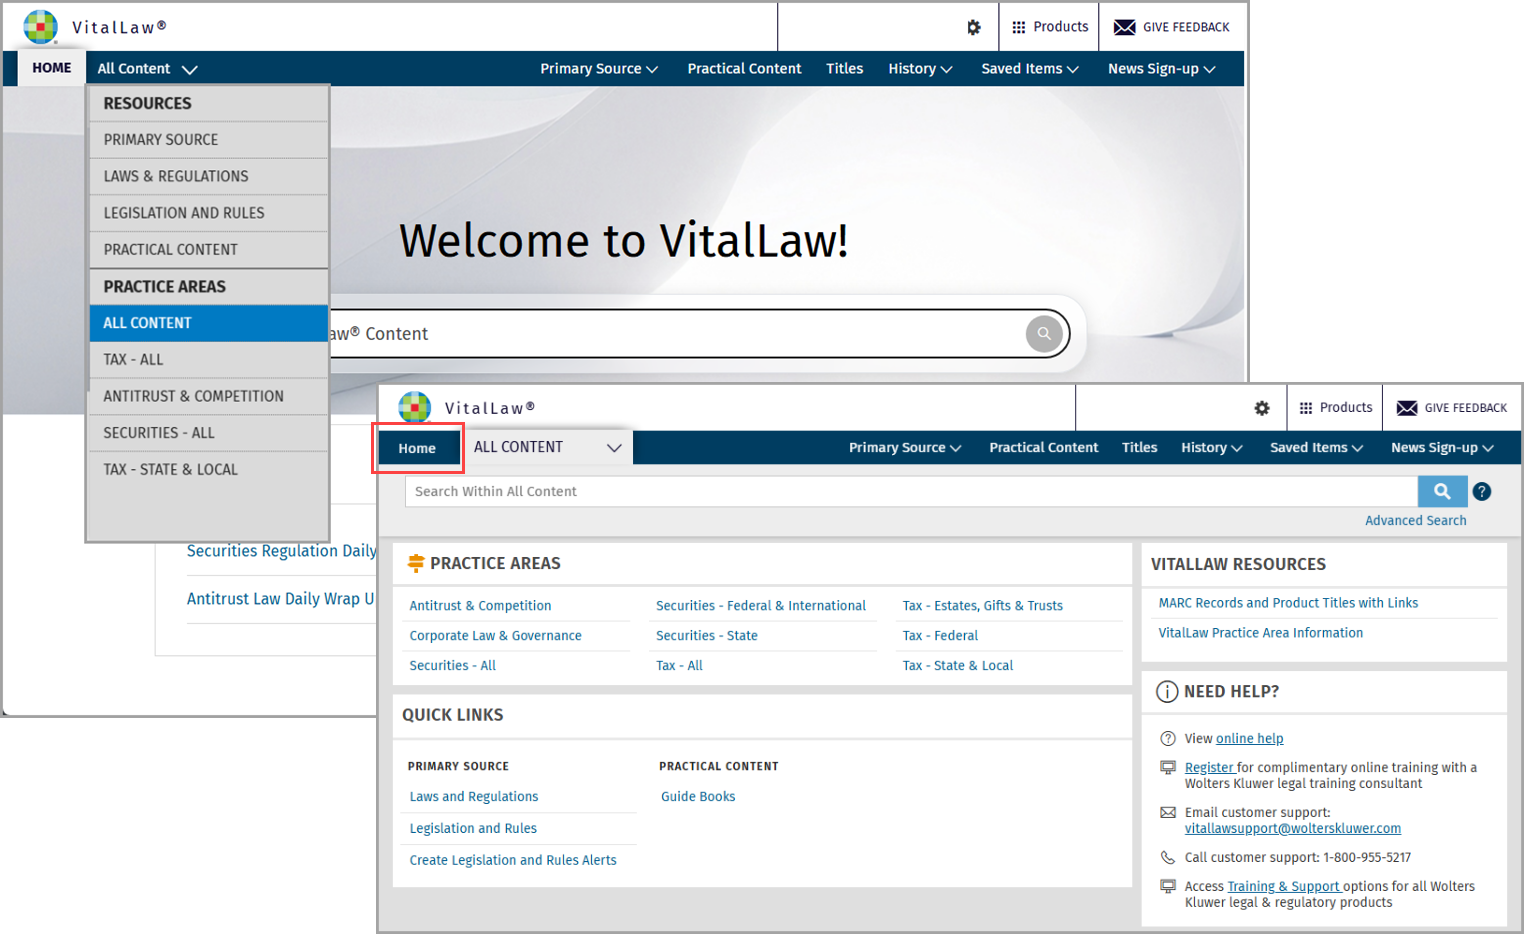Open Legislation and Rules quick link

pos(473,829)
